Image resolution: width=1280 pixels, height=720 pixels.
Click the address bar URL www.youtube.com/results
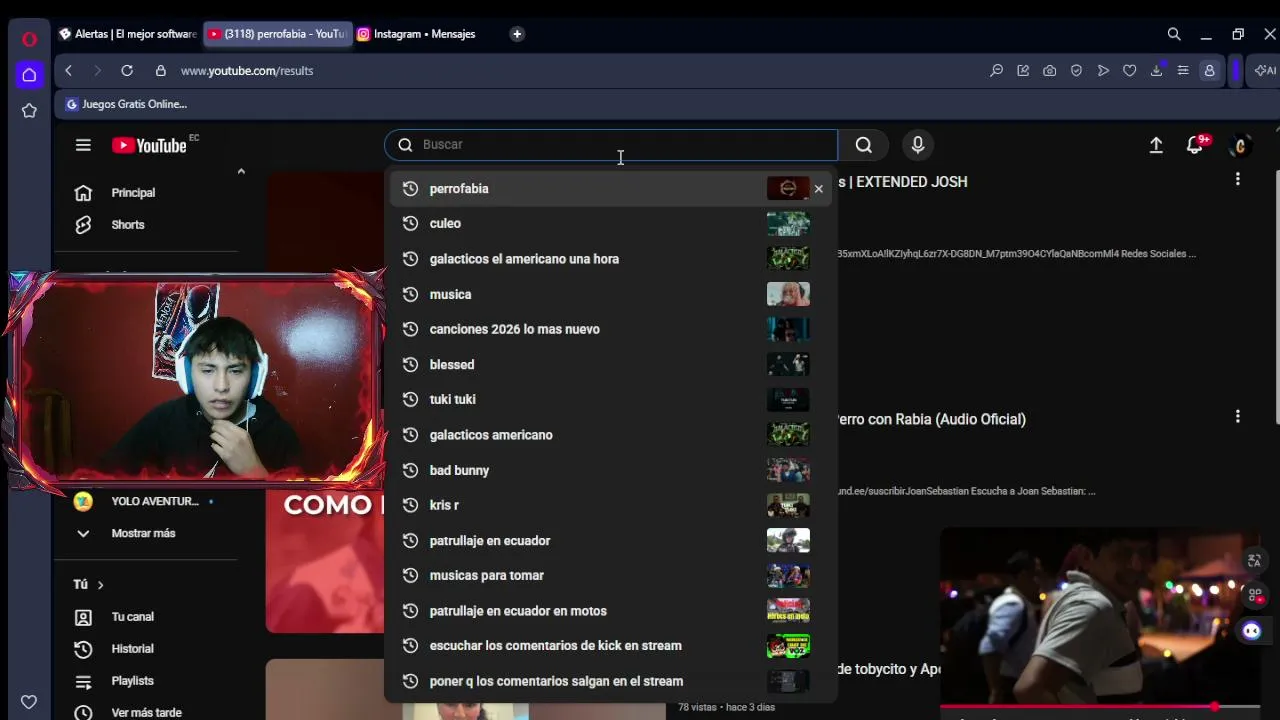click(247, 71)
